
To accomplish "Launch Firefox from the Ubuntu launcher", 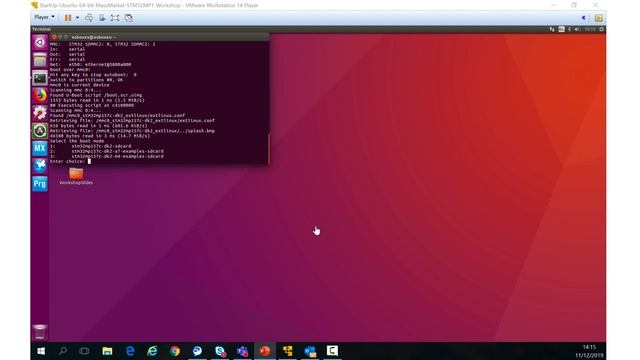I will click(40, 96).
